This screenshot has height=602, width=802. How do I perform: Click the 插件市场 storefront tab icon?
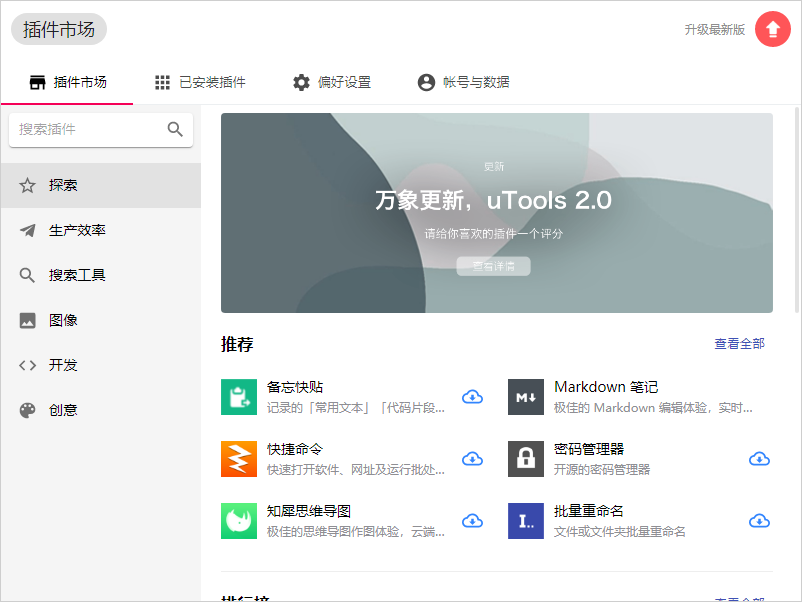coord(37,82)
